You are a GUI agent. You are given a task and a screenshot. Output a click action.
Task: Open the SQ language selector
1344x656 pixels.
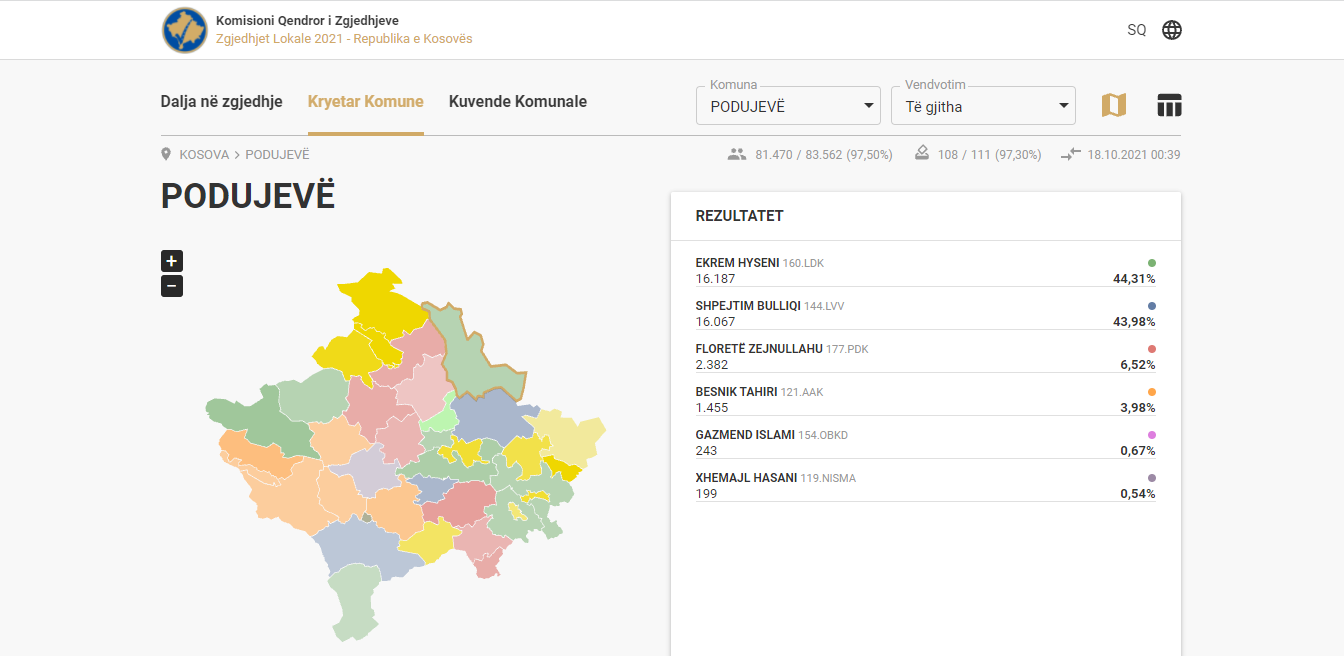click(1137, 30)
